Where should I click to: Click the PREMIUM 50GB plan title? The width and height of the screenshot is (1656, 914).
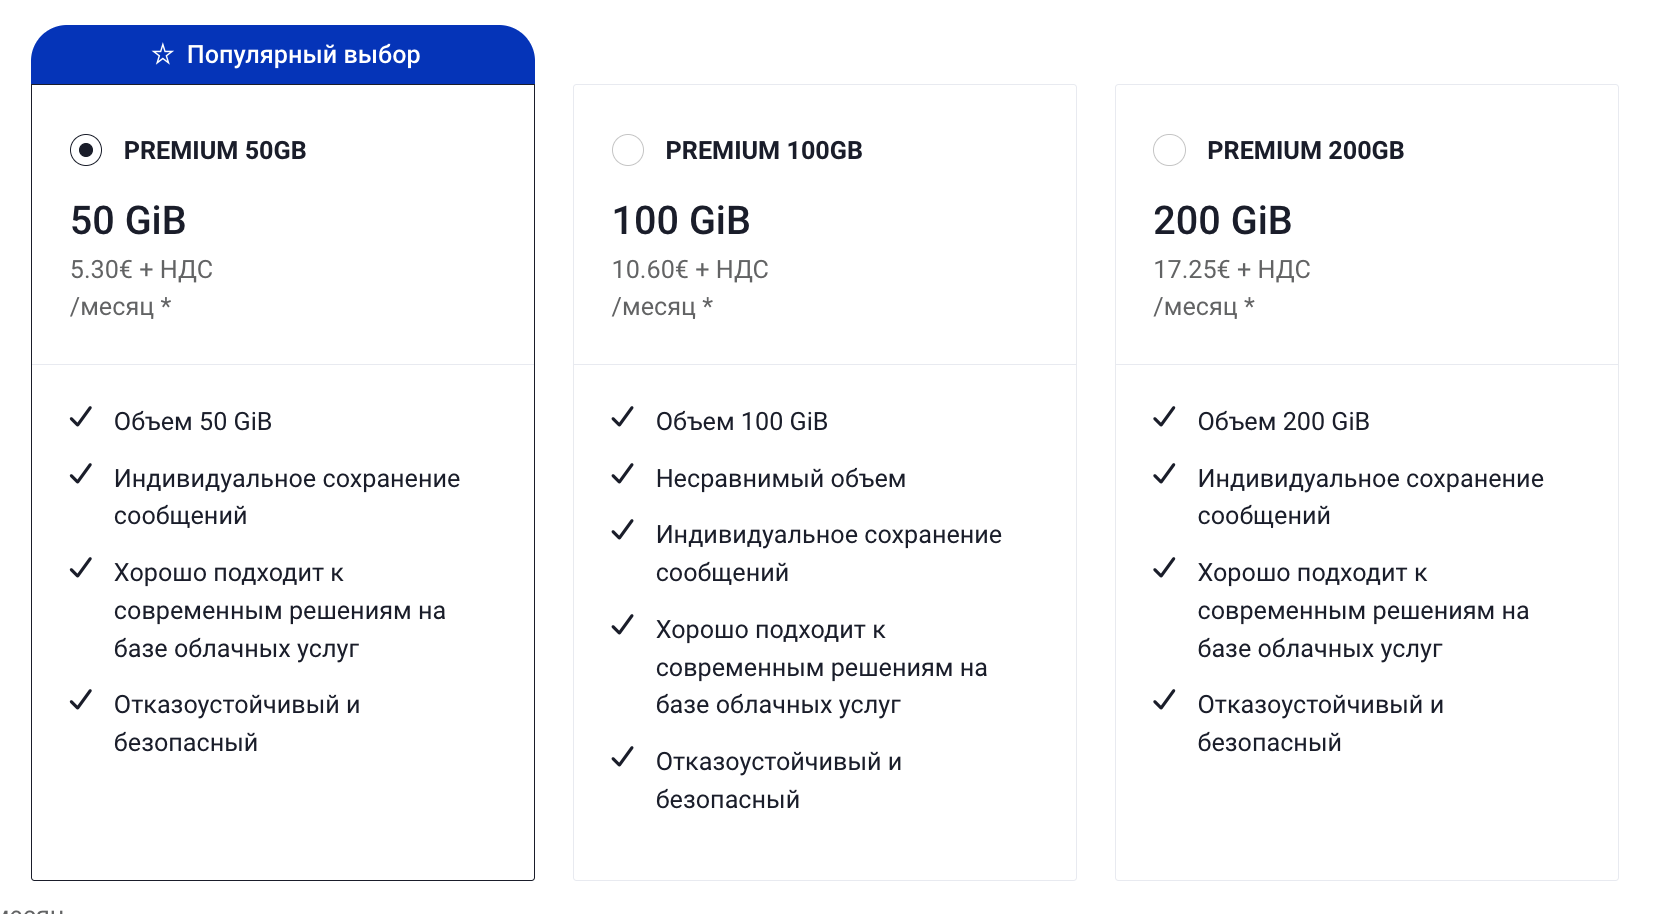pos(215,150)
